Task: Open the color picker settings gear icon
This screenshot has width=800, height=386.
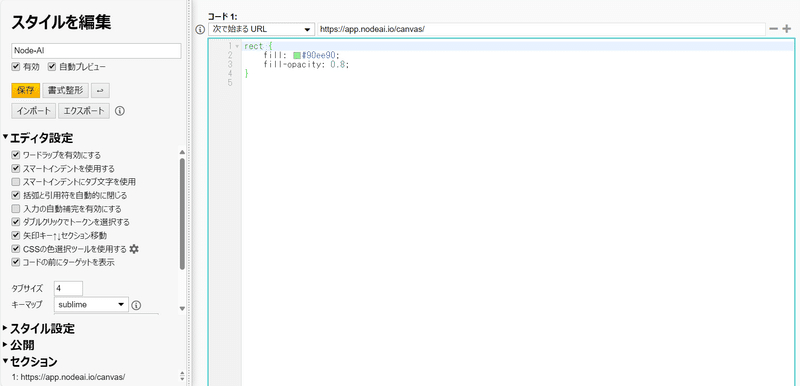Action: (134, 249)
